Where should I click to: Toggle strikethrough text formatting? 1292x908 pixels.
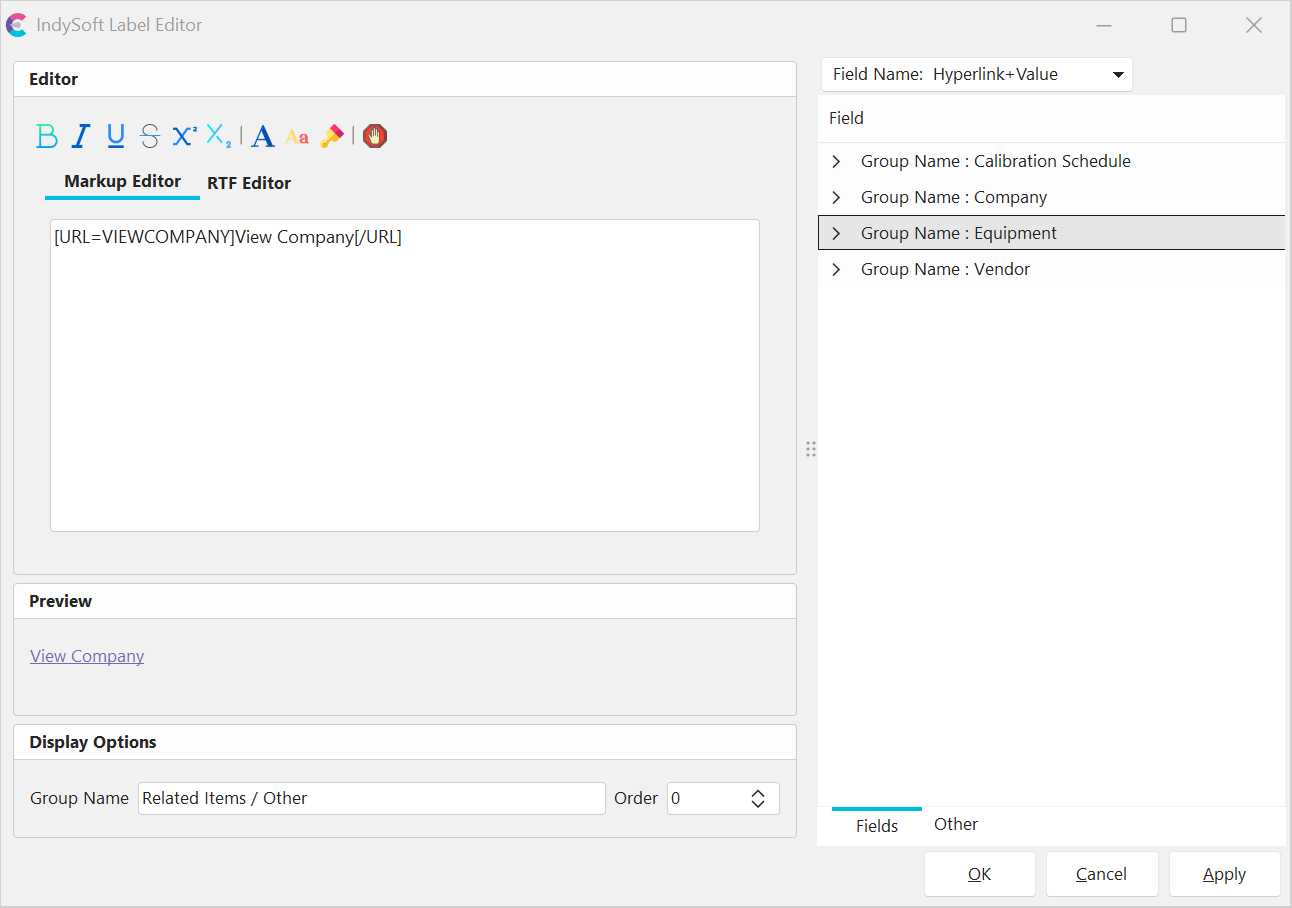(149, 136)
